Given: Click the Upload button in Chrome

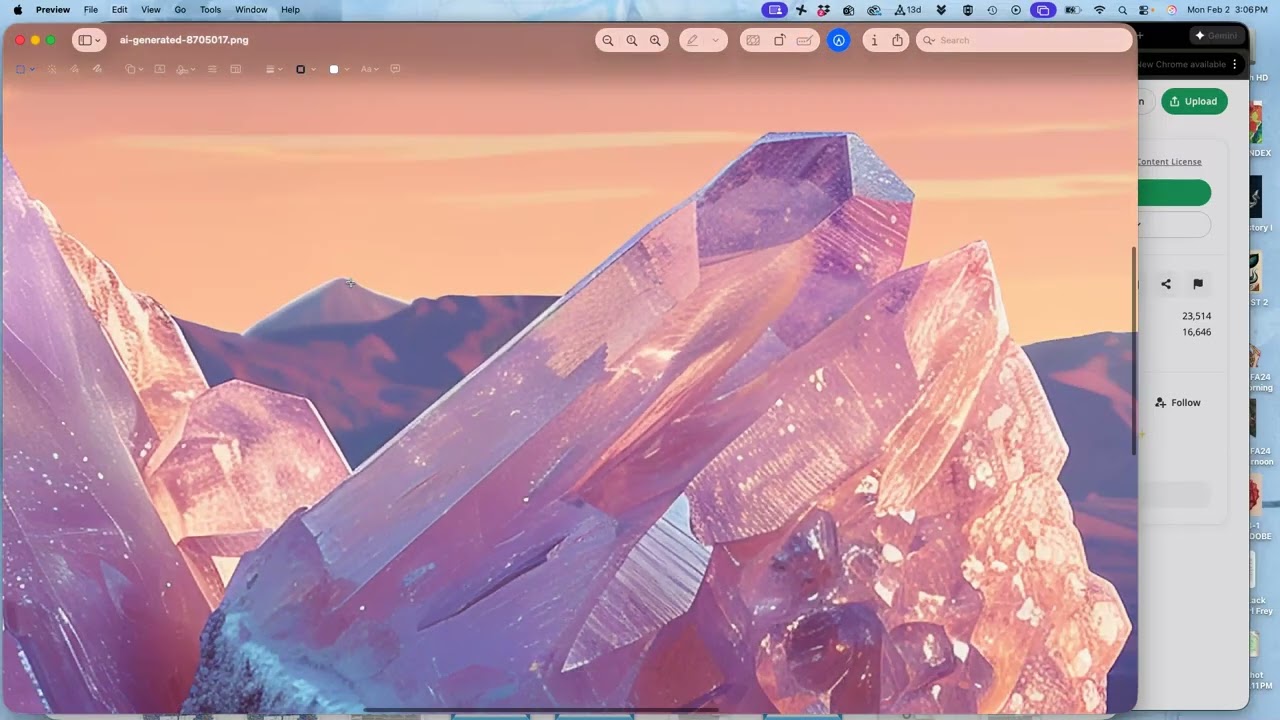Looking at the screenshot, I should coord(1194,101).
